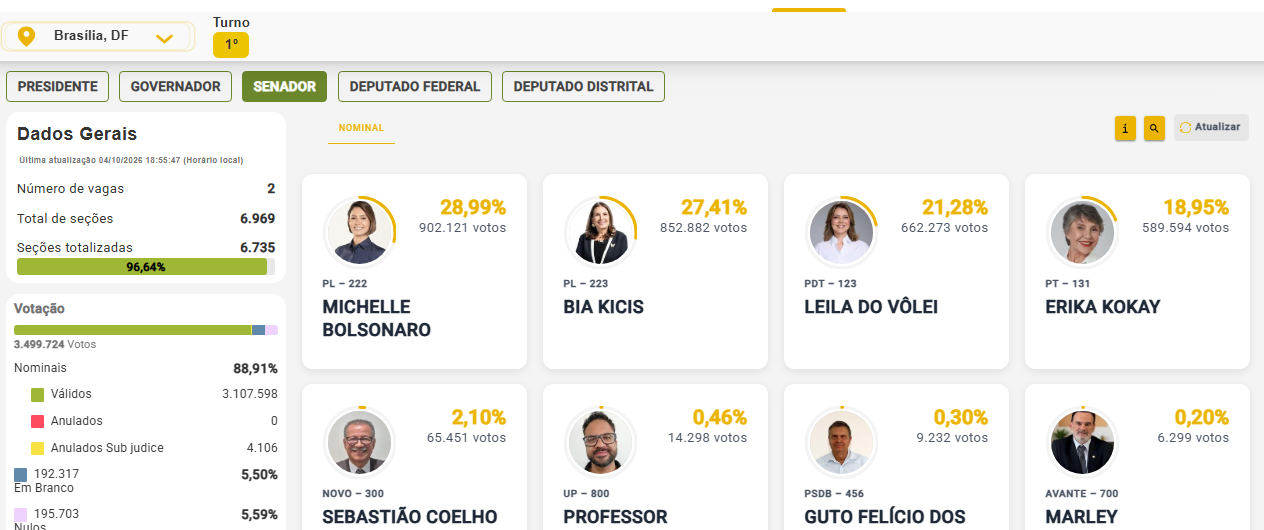Viewport: 1264px width, 530px height.
Task: Click the green Válidos color swatch
Action: pyautogui.click(x=38, y=395)
